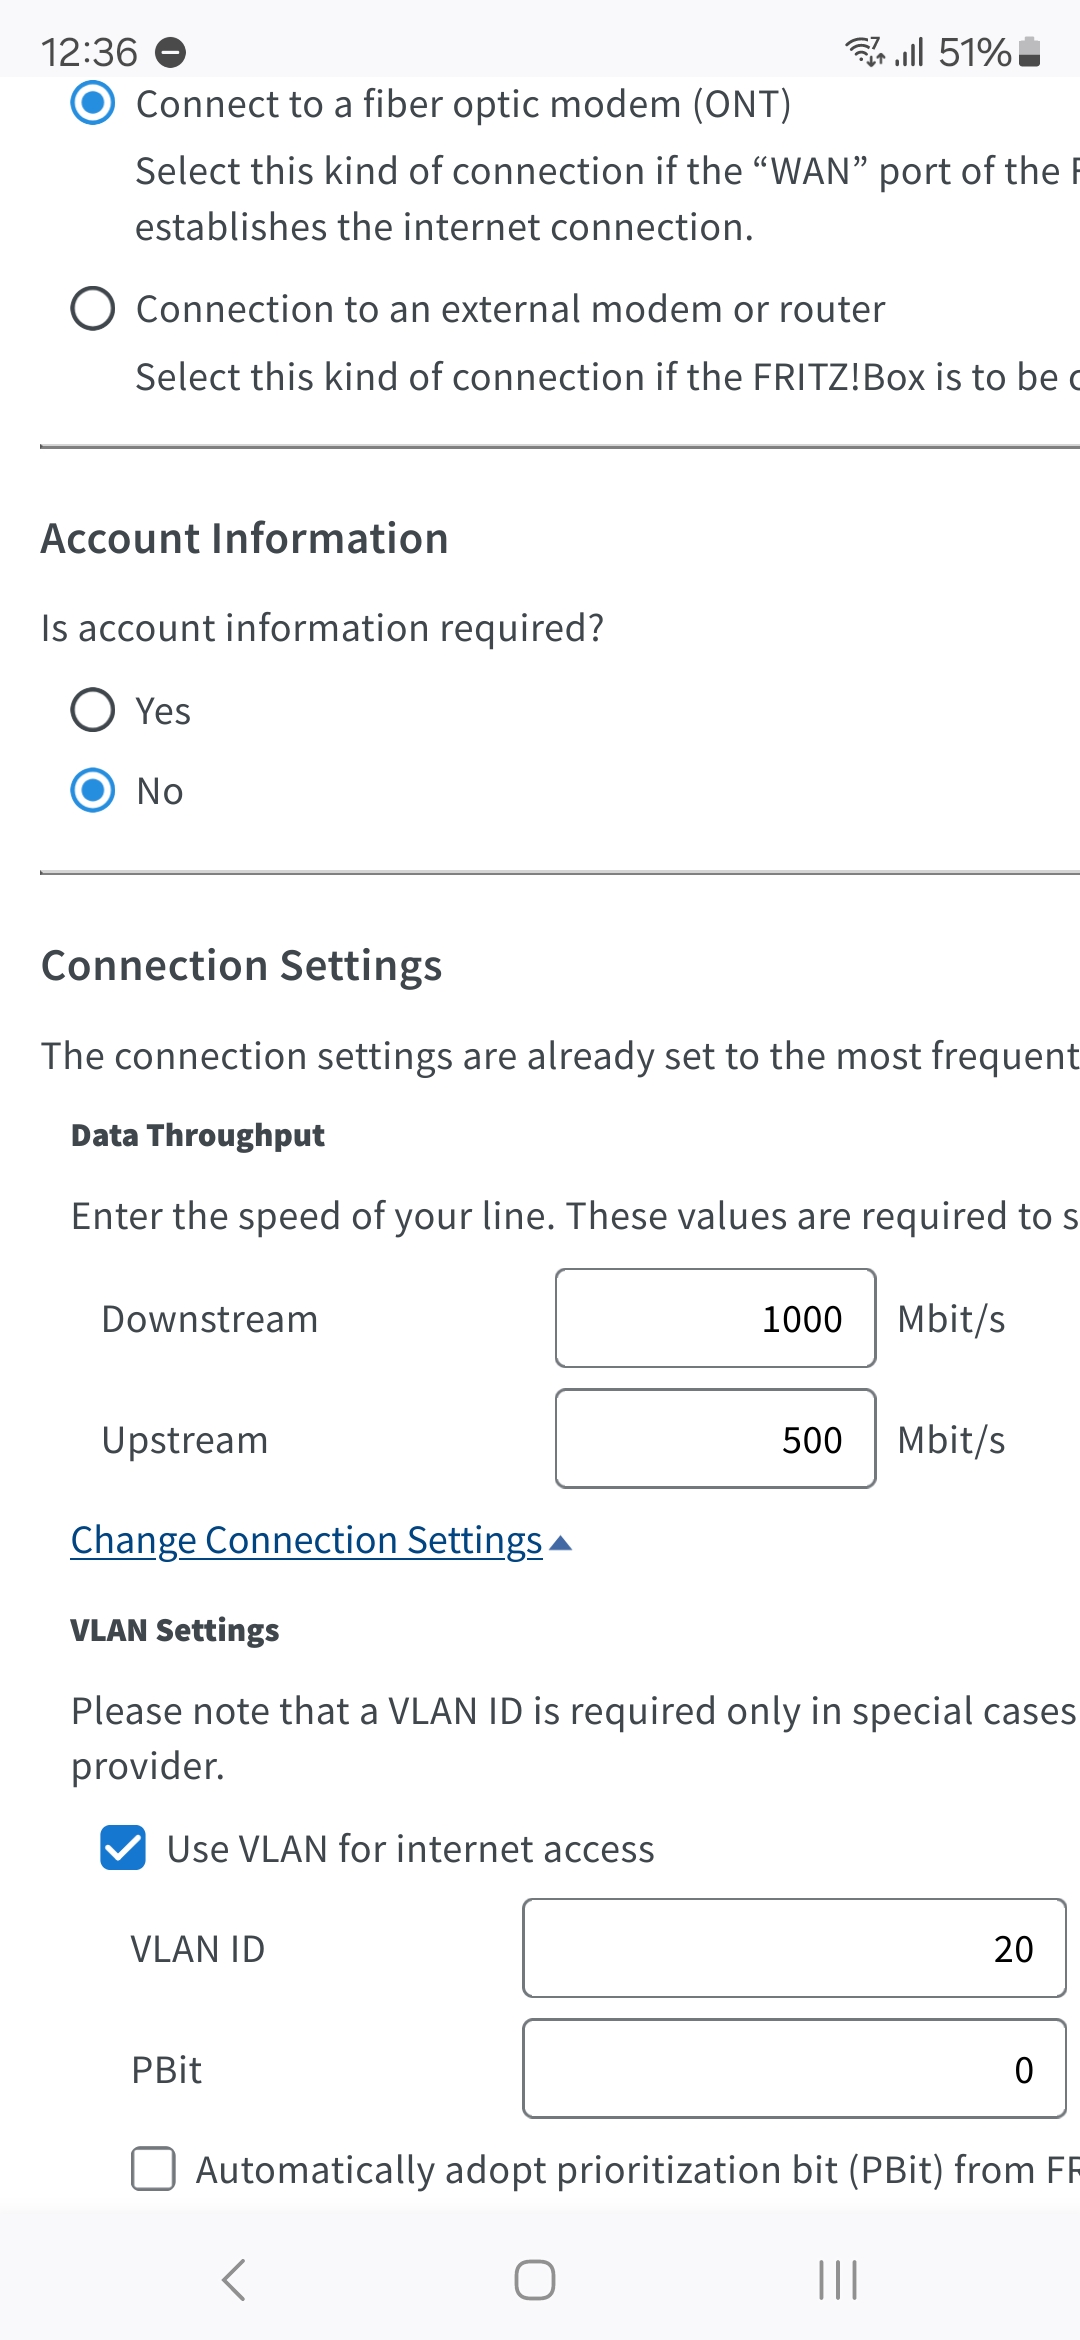This screenshot has height=2340, width=1080.
Task: Tap the Wi-Fi signal status icon
Action: [864, 52]
